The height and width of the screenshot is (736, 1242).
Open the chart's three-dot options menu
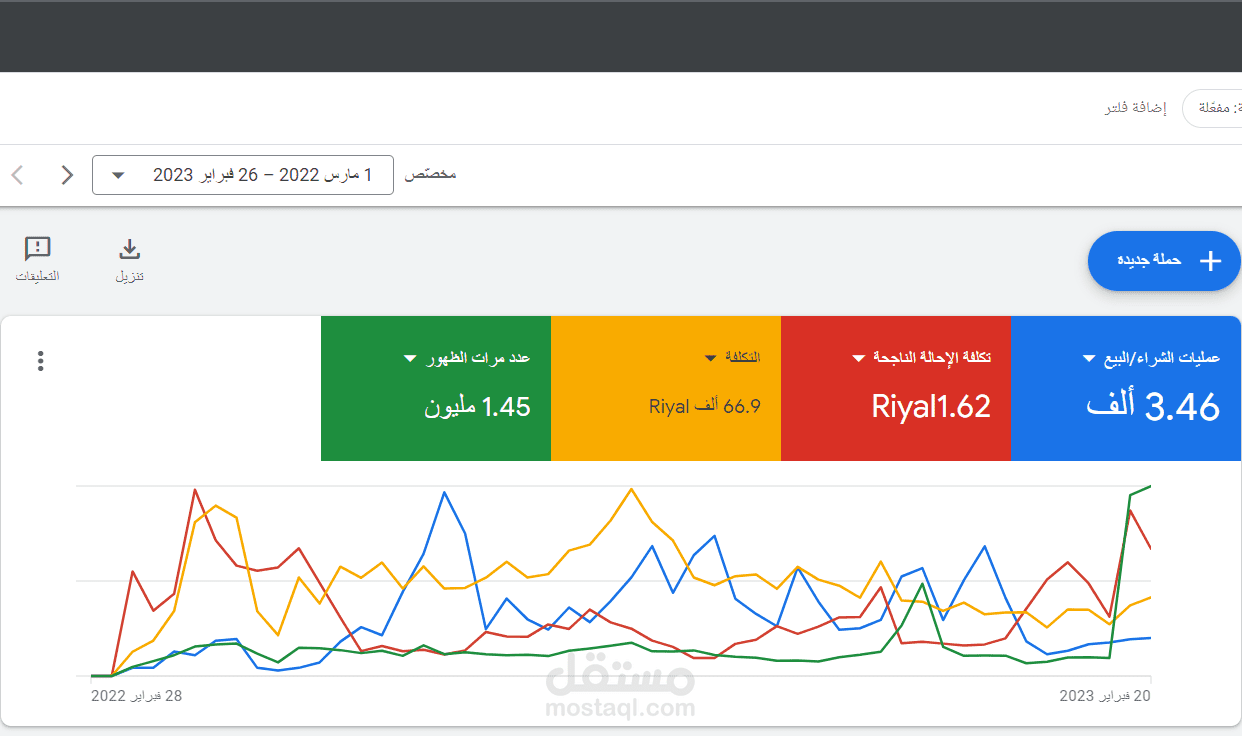click(40, 361)
